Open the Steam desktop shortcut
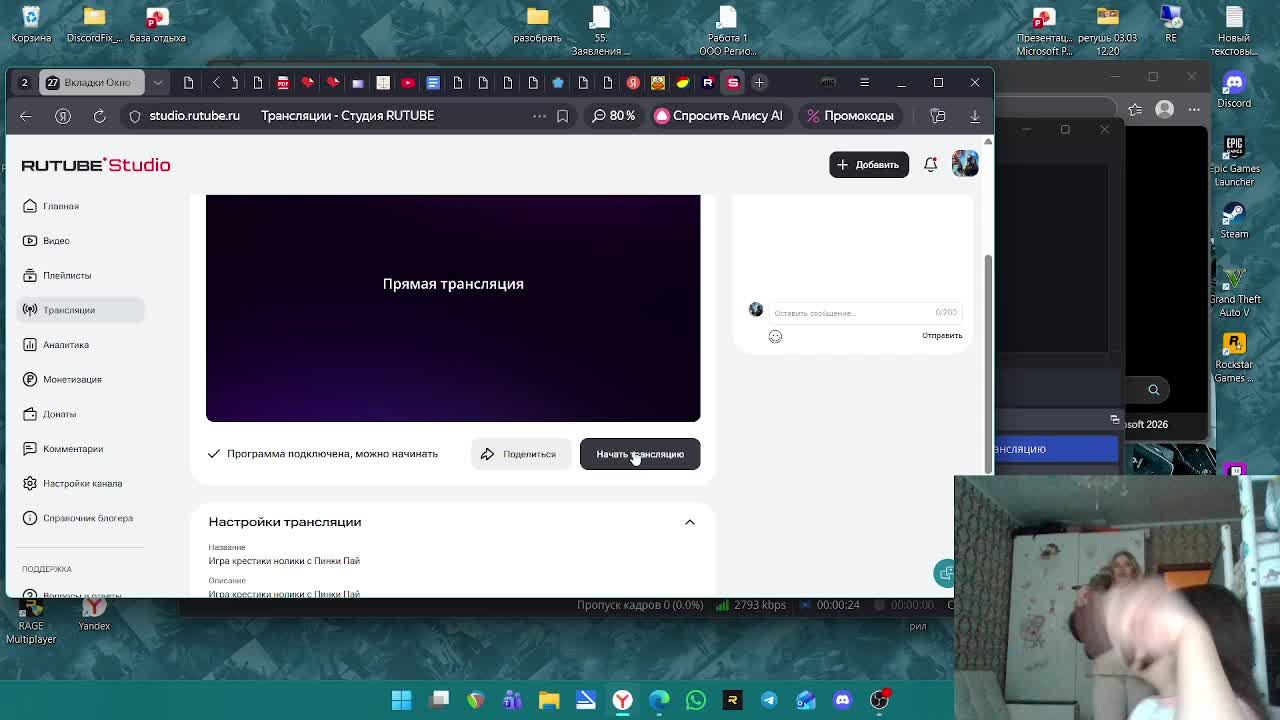This screenshot has height=720, width=1280. [1234, 220]
